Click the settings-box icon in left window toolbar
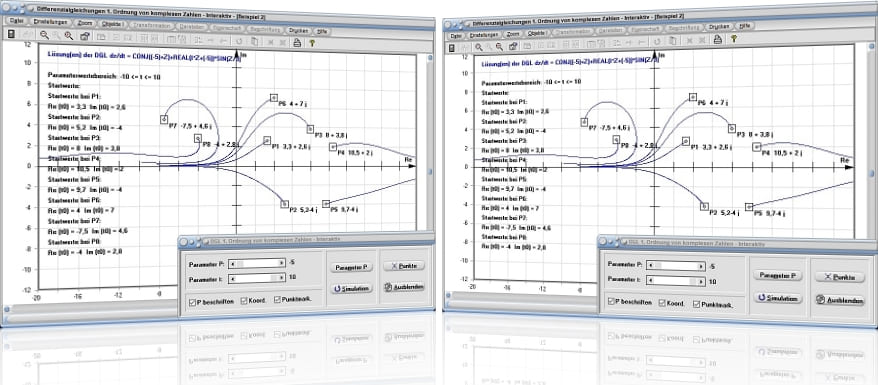878x385 pixels. [85, 36]
